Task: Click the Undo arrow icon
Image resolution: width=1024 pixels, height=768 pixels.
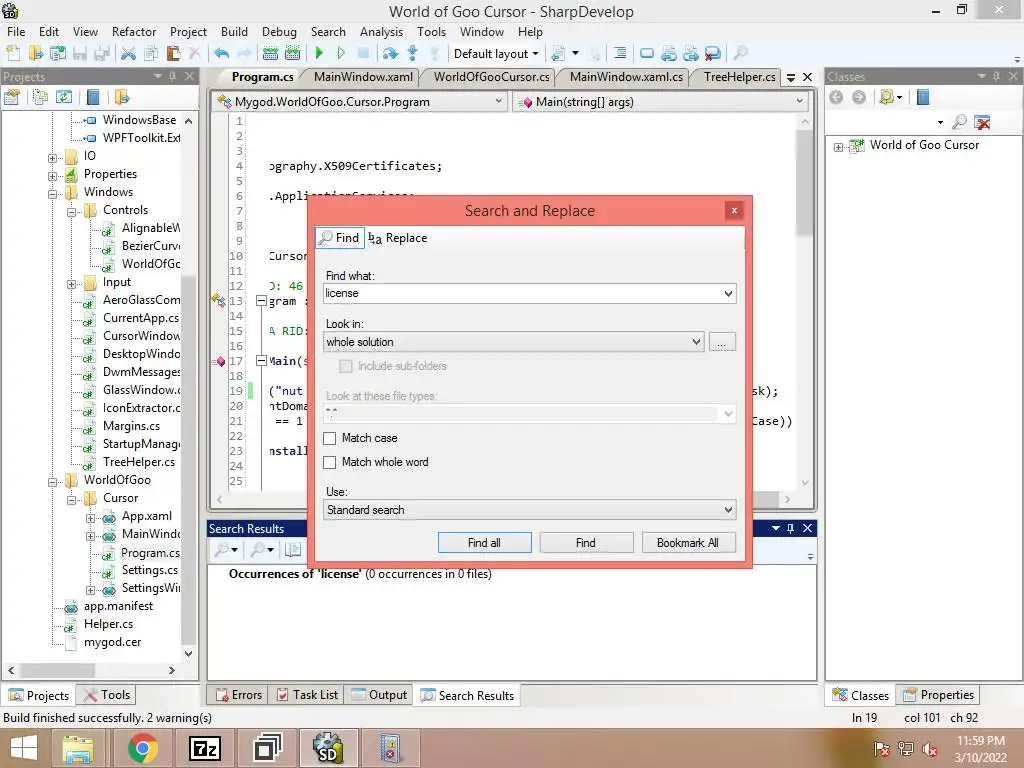Action: click(221, 54)
